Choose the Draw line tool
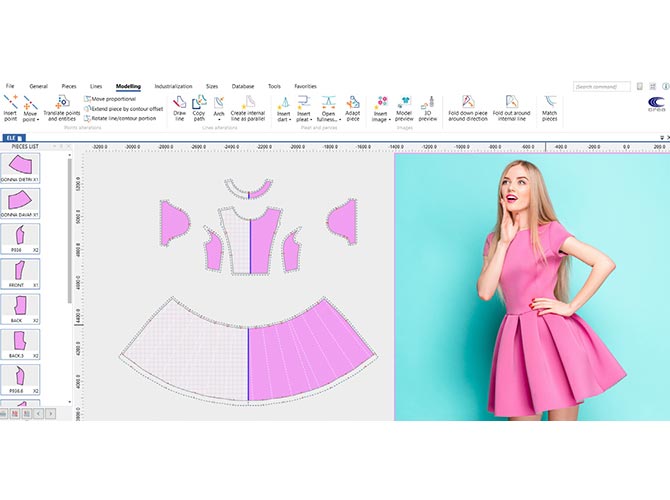The width and height of the screenshot is (670, 500). (x=180, y=106)
